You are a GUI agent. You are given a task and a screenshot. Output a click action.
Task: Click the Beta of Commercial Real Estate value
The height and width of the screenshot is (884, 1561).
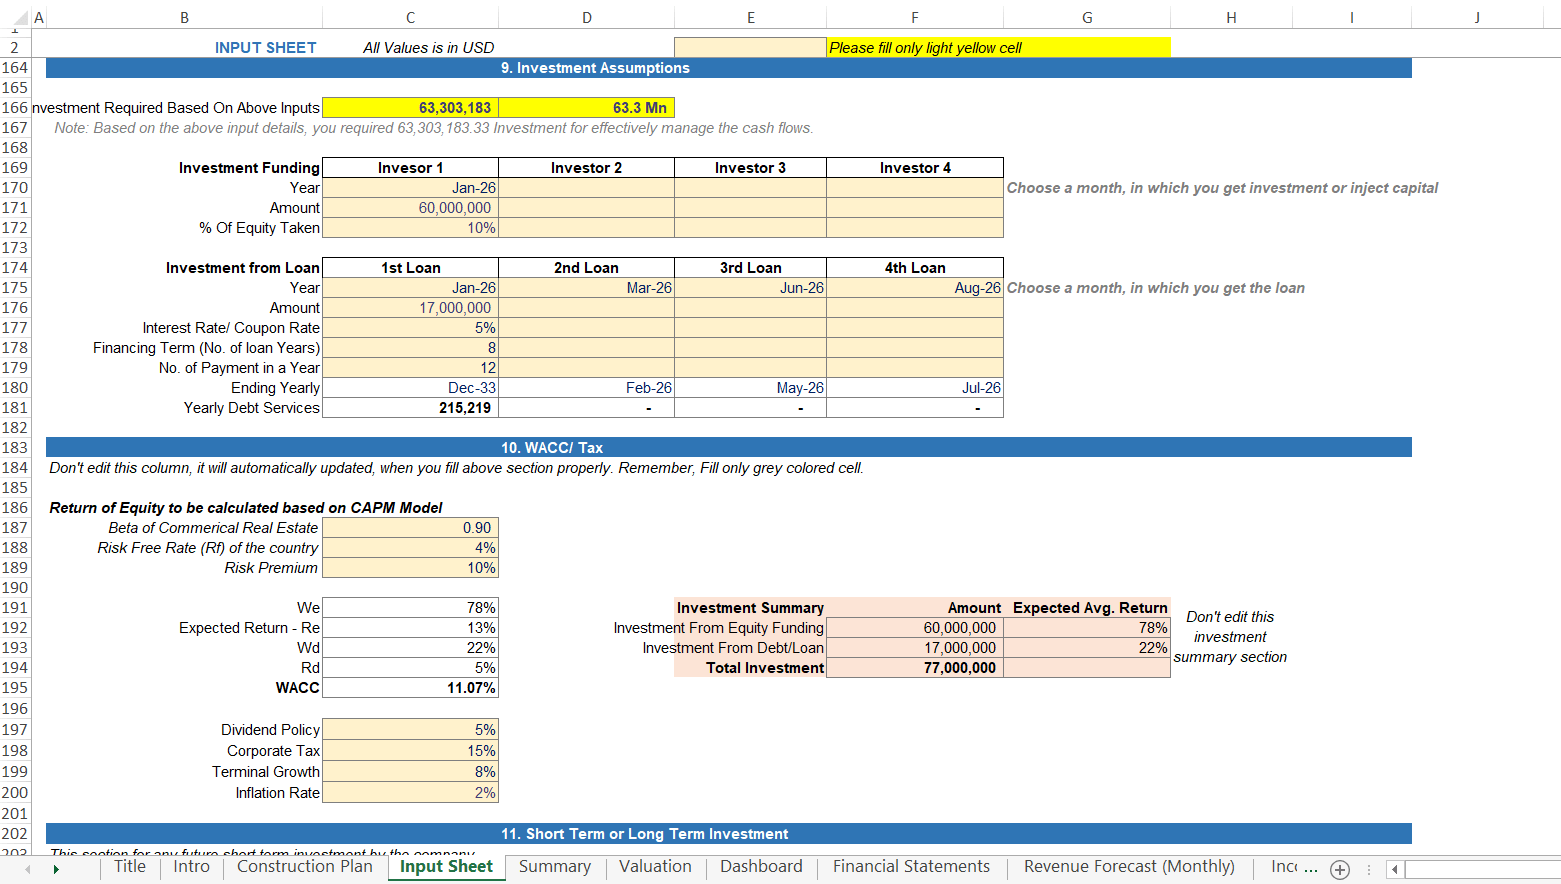pos(410,528)
